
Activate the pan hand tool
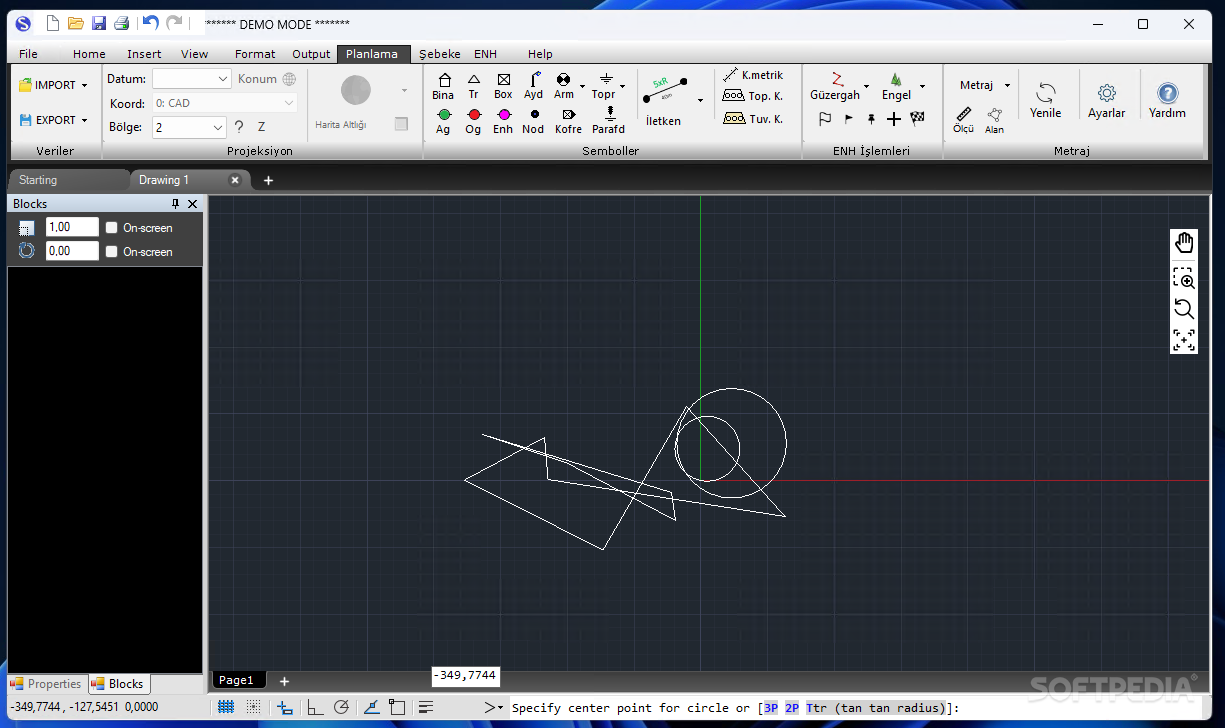pyautogui.click(x=1184, y=243)
